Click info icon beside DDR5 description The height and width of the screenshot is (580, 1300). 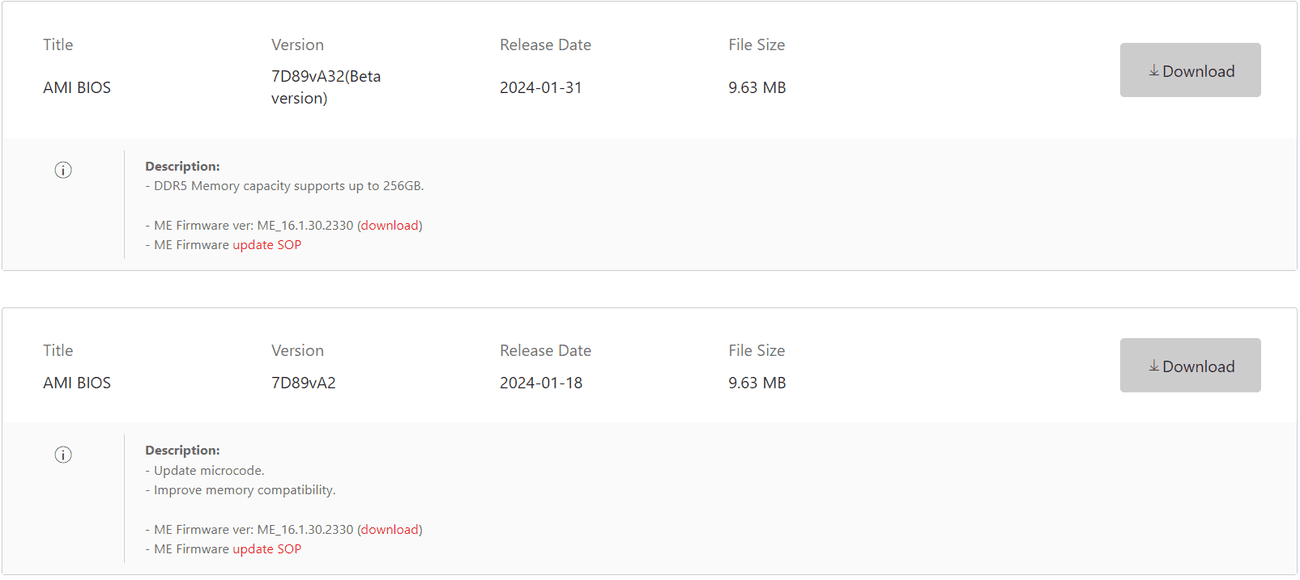[x=63, y=170]
